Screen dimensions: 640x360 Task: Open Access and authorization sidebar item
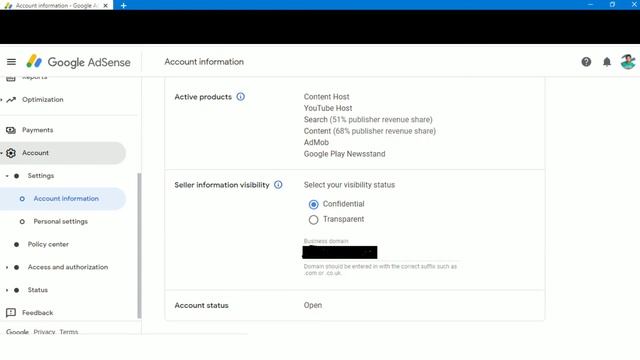tap(68, 267)
